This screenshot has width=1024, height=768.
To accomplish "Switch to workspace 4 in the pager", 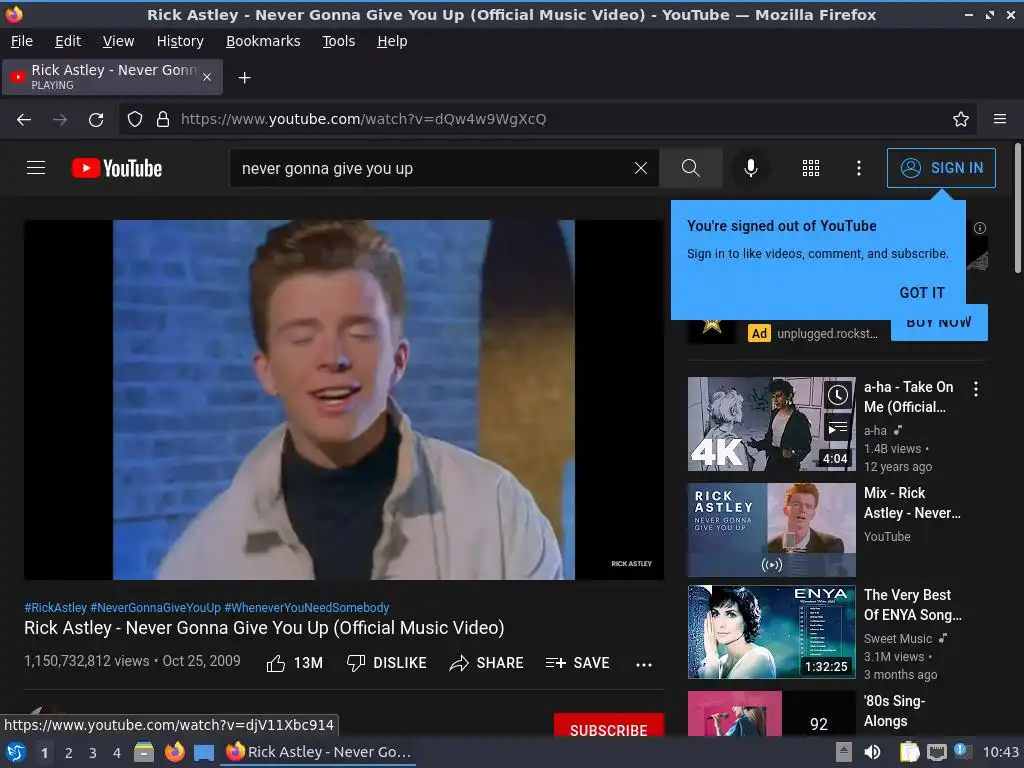I will pos(117,753).
